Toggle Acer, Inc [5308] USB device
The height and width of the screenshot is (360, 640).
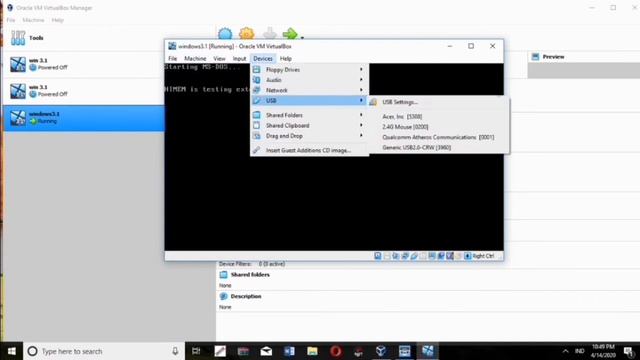(x=439, y=116)
